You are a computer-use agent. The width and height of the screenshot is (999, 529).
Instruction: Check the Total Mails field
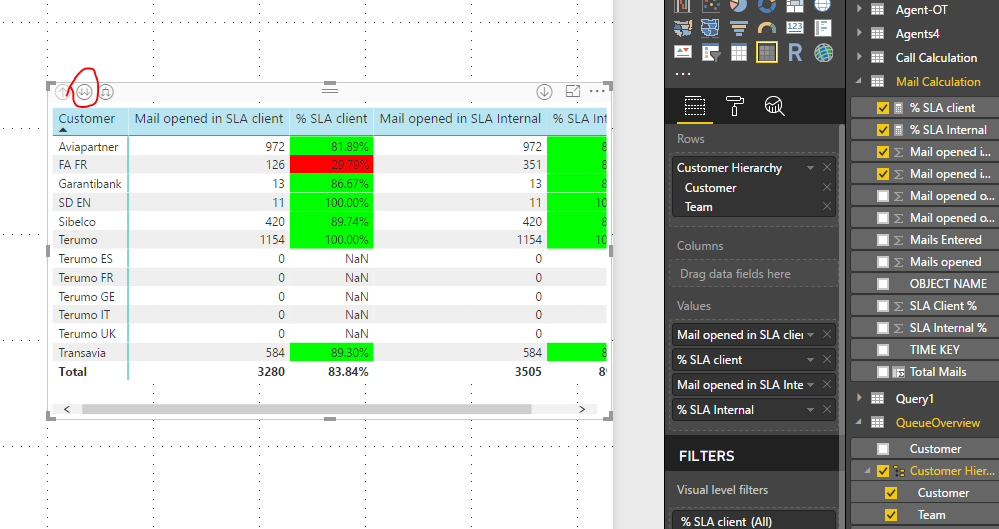coord(882,372)
